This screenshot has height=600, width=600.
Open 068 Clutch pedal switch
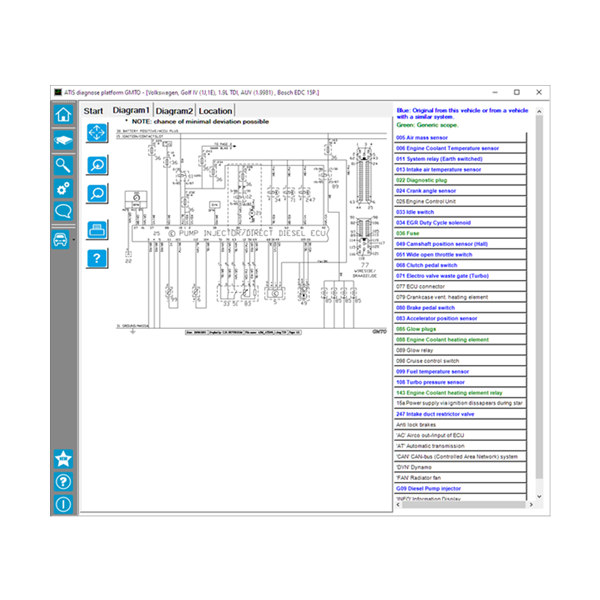460,265
